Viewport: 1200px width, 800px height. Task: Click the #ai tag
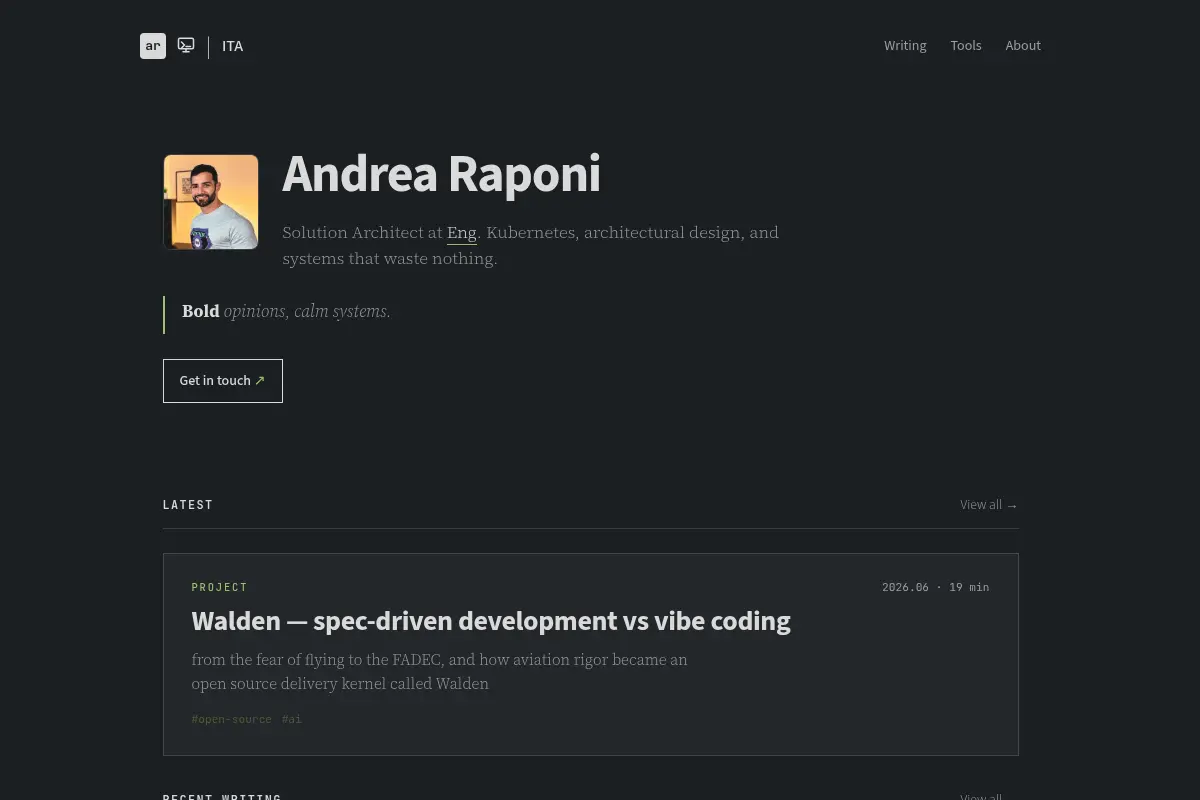[x=291, y=719]
